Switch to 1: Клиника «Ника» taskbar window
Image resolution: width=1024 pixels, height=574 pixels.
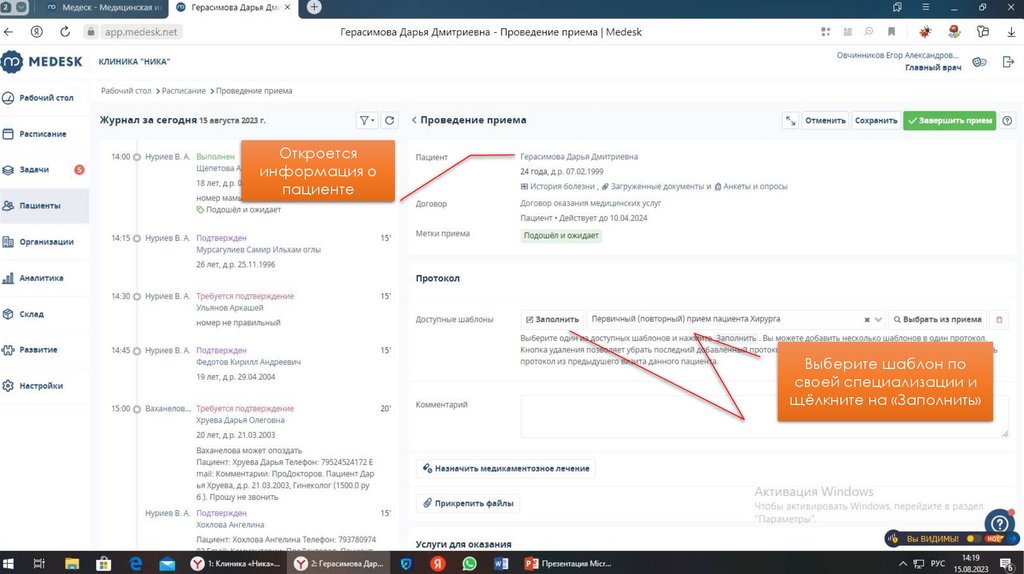point(235,563)
